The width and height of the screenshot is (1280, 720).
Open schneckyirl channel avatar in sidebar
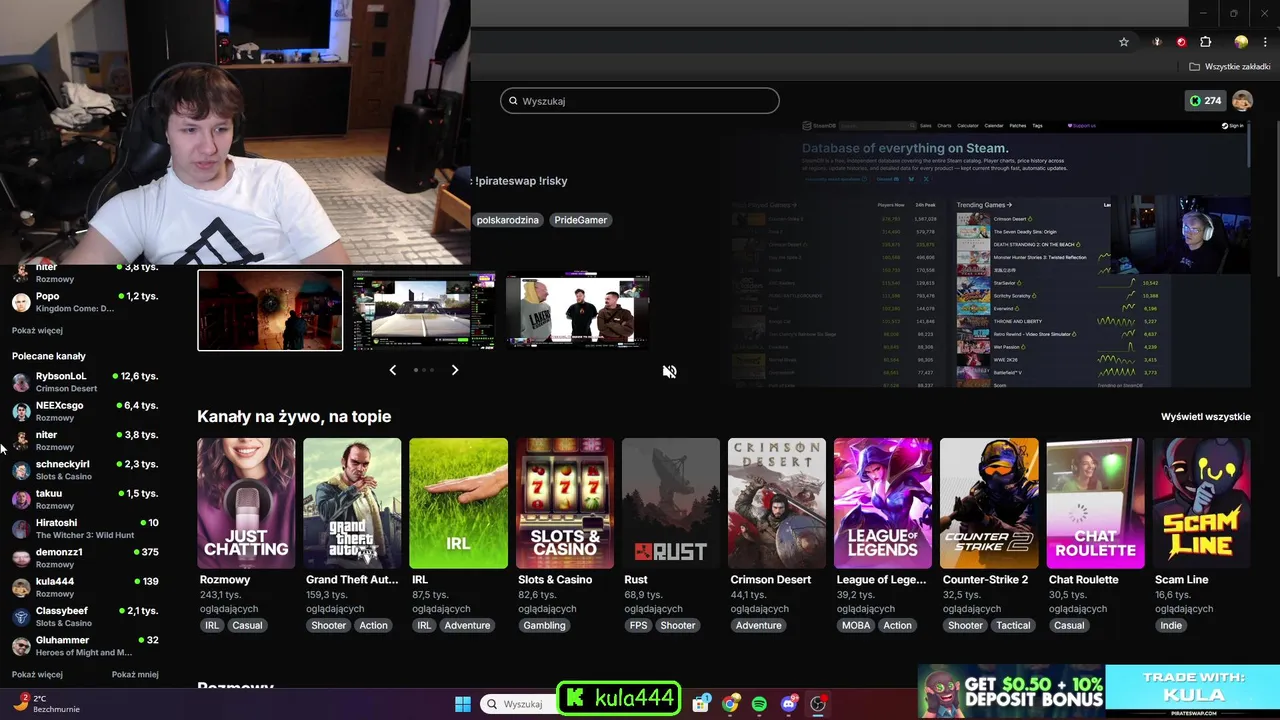click(x=21, y=470)
